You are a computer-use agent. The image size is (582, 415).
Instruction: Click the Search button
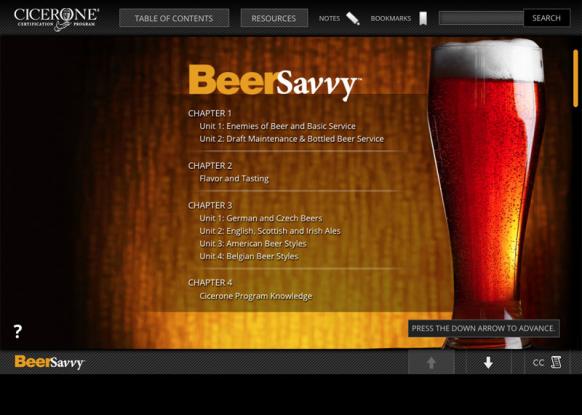click(x=546, y=18)
